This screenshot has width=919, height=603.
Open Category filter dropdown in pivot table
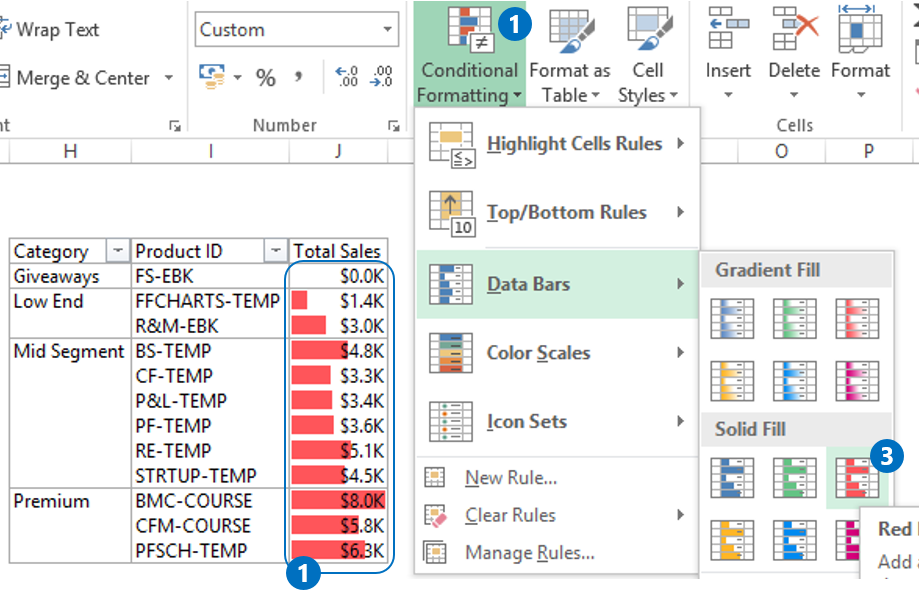coord(117,251)
